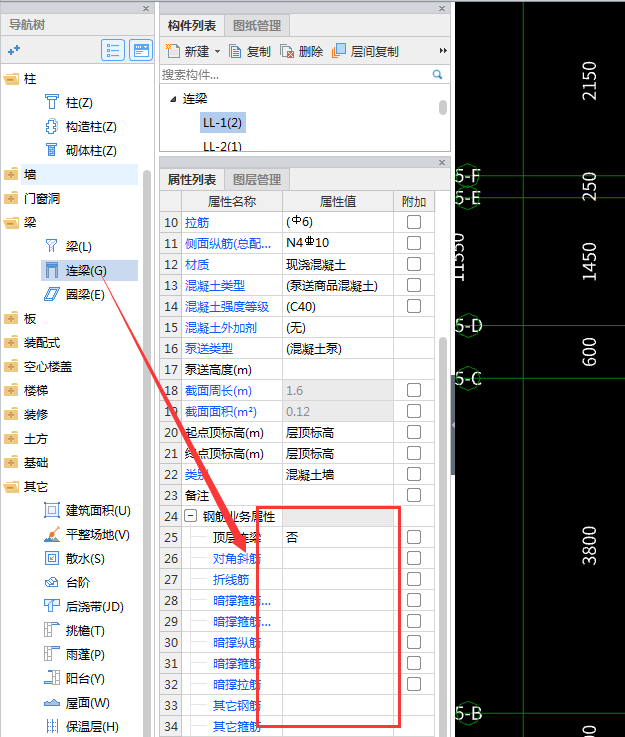
Task: Select the 连梁(G) coupling beam icon
Action: [52, 270]
